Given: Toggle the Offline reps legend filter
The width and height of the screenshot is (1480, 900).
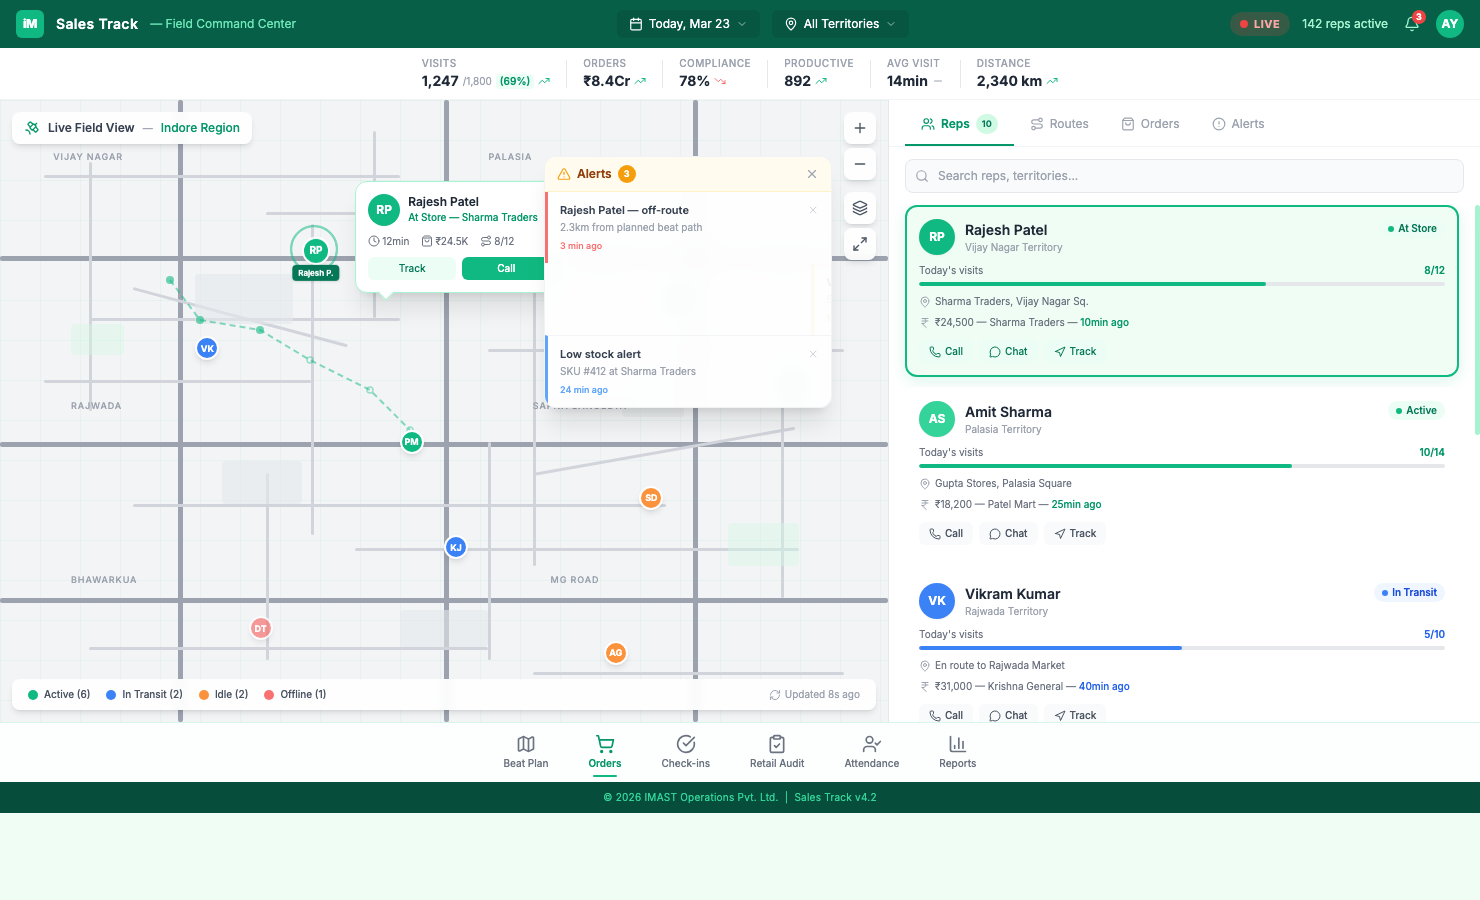Looking at the screenshot, I should pyautogui.click(x=295, y=694).
